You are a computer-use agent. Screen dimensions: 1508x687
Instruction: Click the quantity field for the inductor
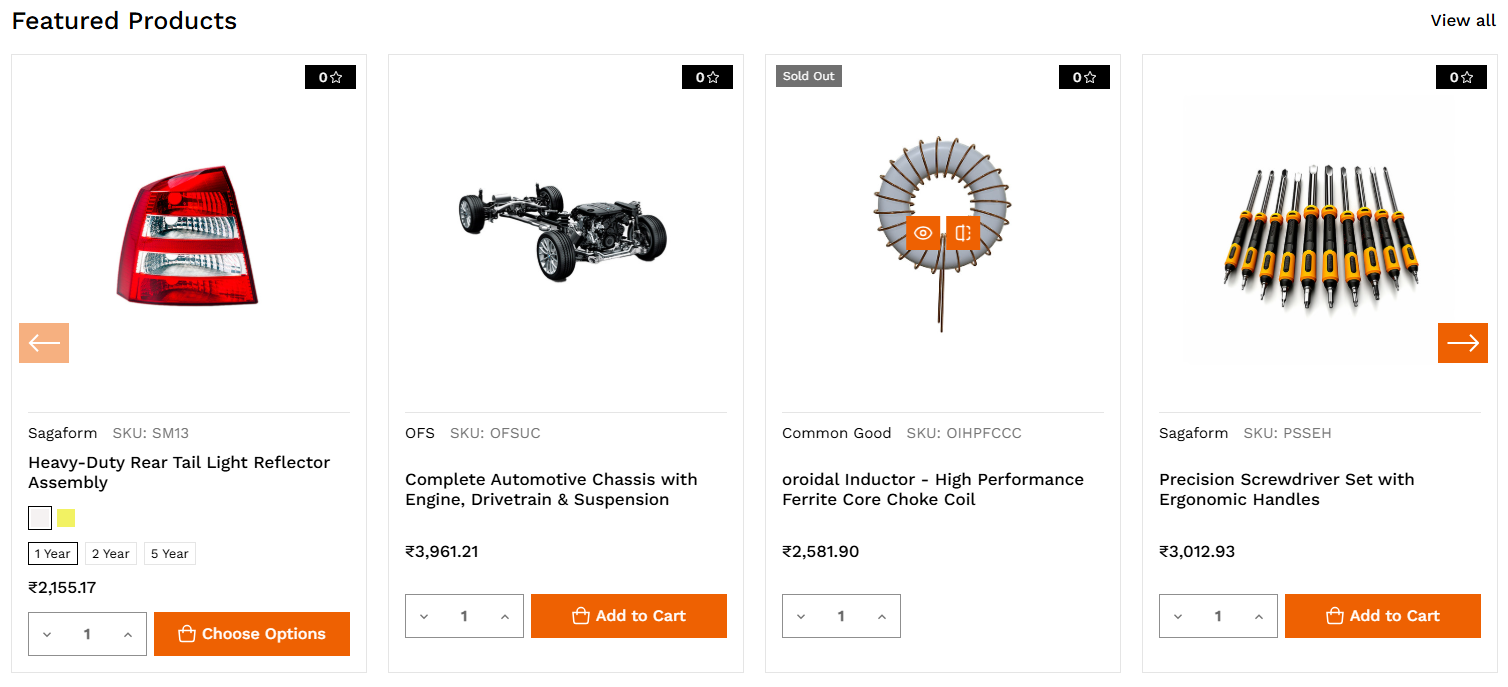[841, 617]
